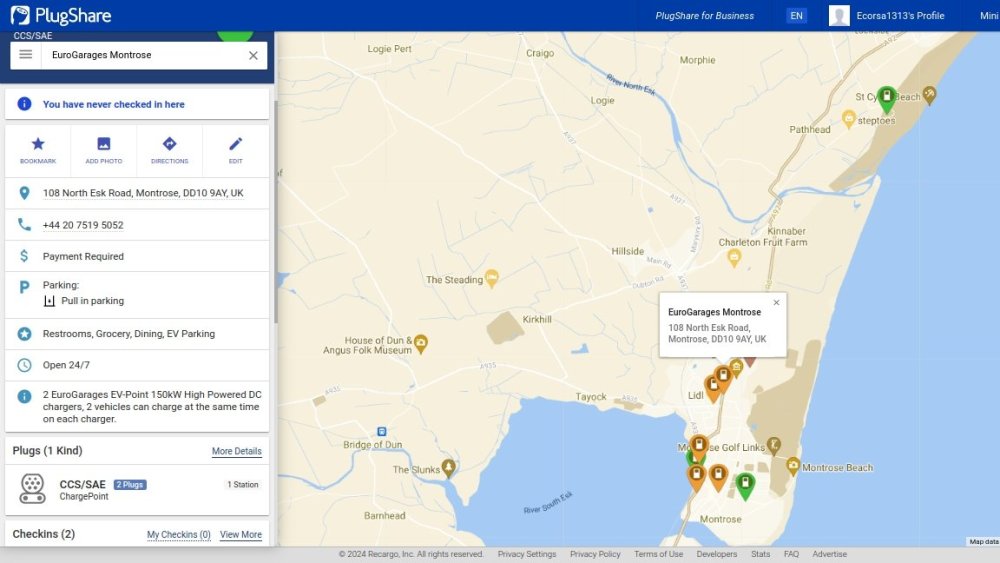Click the steptoes map marker
Viewport: 1000px width, 563px height.
pos(848,119)
